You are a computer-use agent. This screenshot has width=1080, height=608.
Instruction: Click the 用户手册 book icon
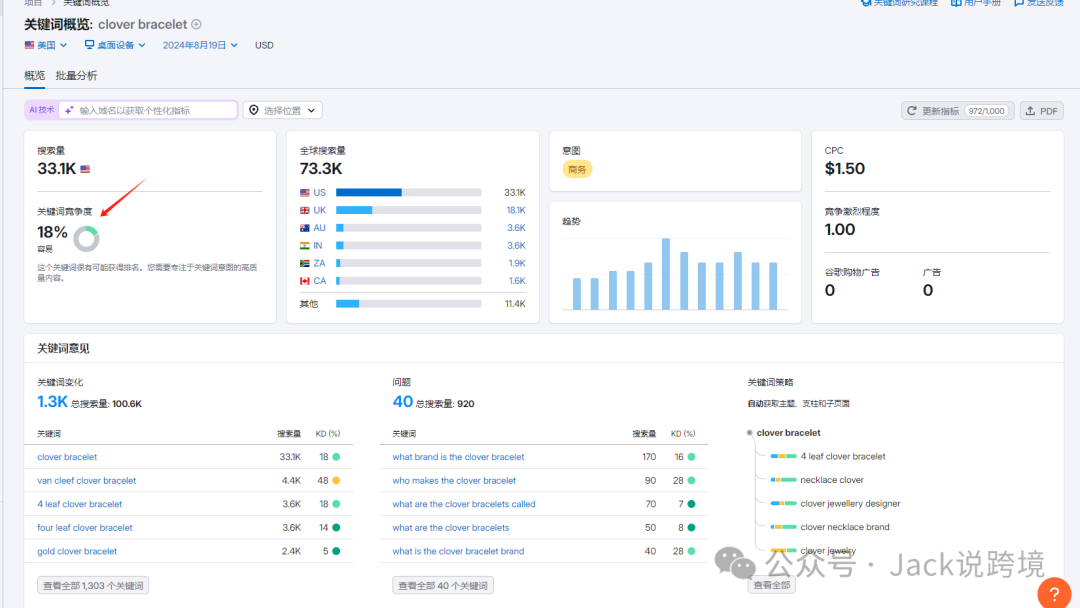[x=956, y=3]
